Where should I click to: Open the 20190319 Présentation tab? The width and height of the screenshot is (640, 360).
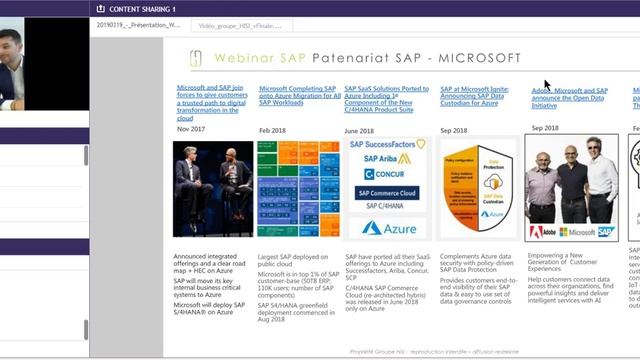138,25
